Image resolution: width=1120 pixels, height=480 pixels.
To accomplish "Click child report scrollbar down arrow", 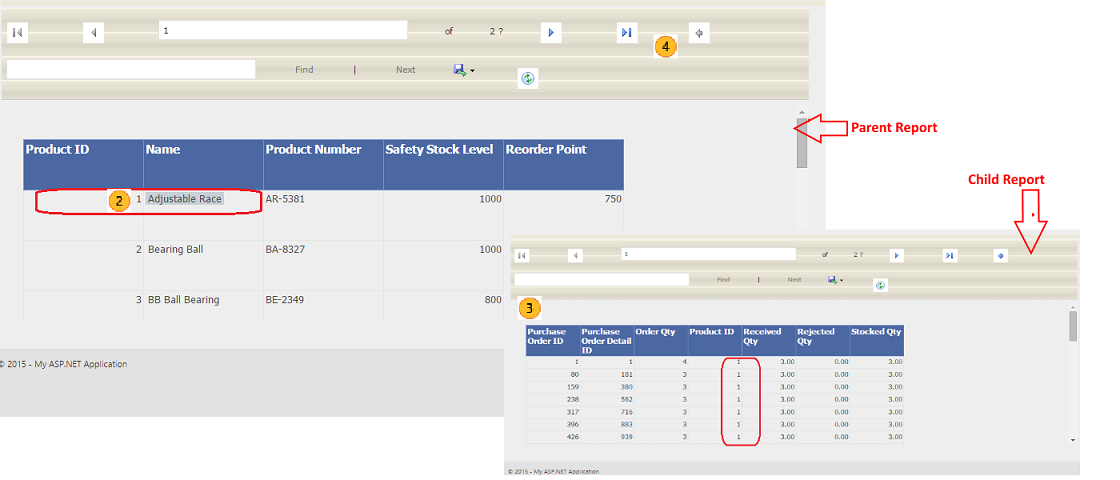I will point(1073,439).
